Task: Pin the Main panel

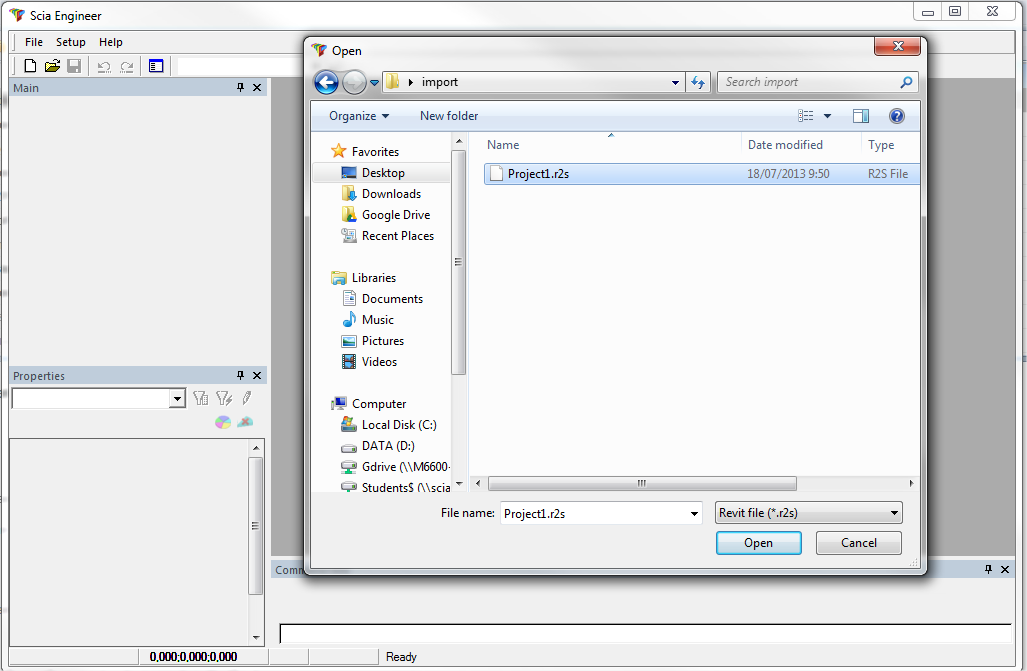Action: (240, 88)
